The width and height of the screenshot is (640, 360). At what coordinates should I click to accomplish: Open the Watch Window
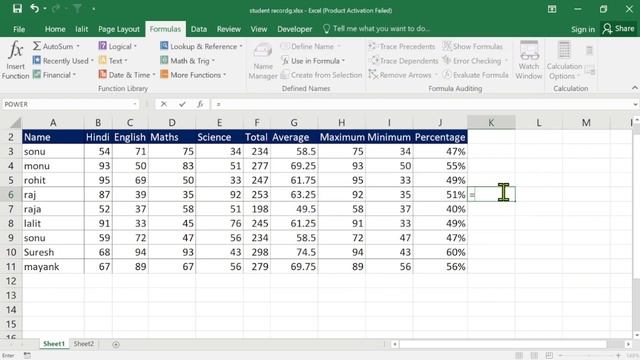(x=529, y=60)
